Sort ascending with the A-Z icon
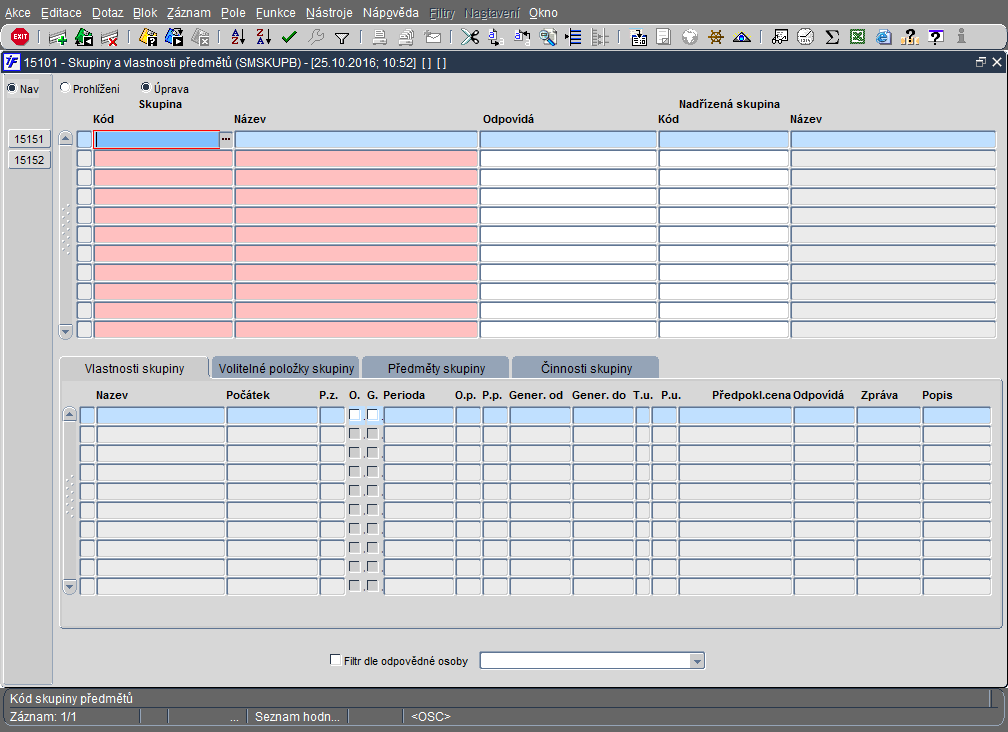The width and height of the screenshot is (1008, 732). tap(238, 37)
